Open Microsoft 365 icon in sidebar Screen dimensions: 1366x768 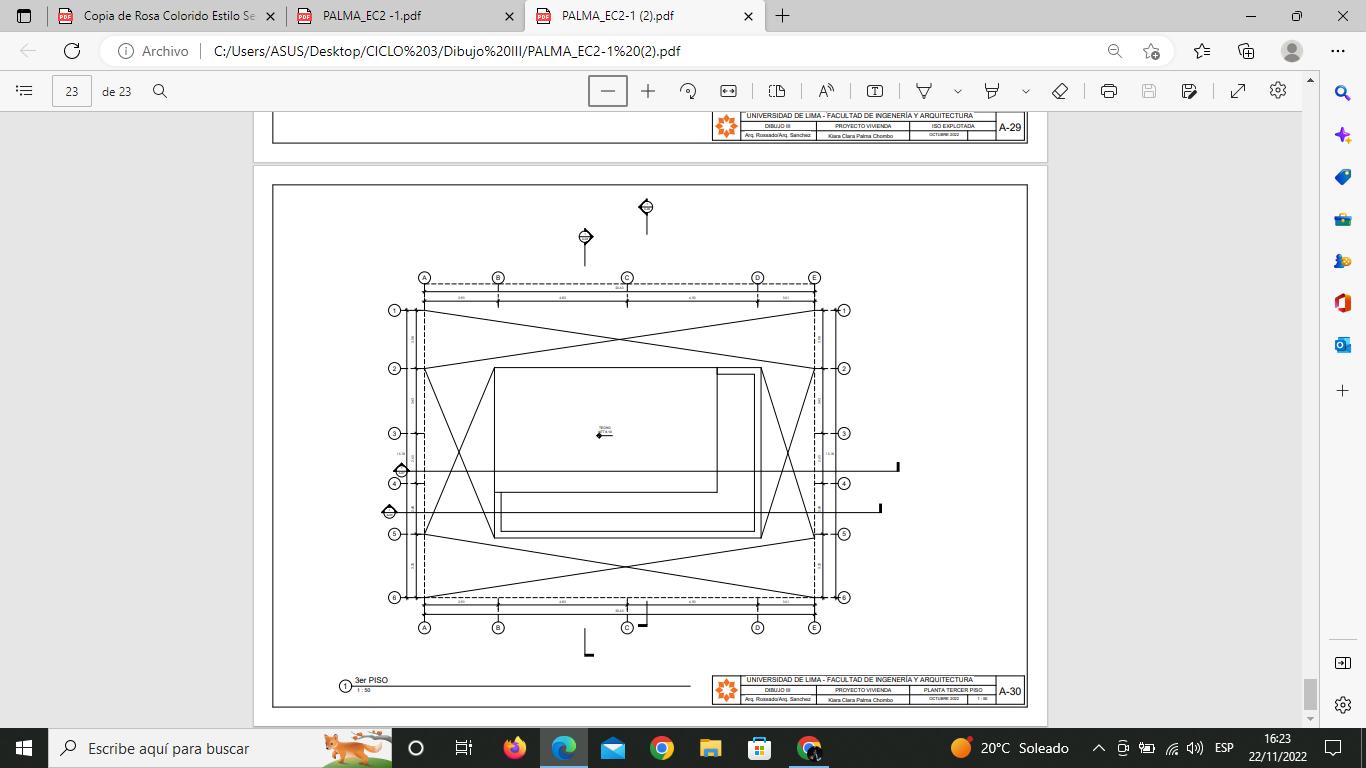tap(1343, 303)
